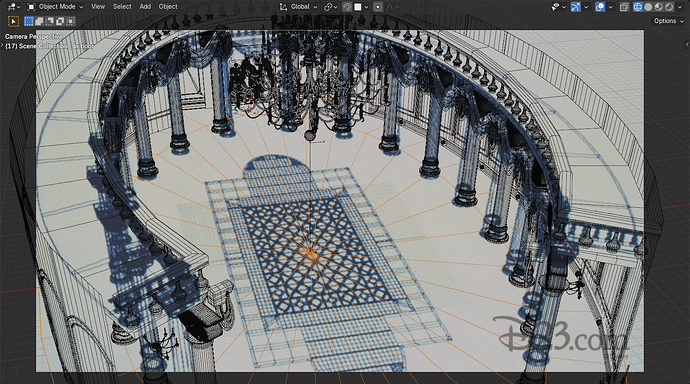Choose the Invert Selection mode
The width and height of the screenshot is (690, 384).
60,21
